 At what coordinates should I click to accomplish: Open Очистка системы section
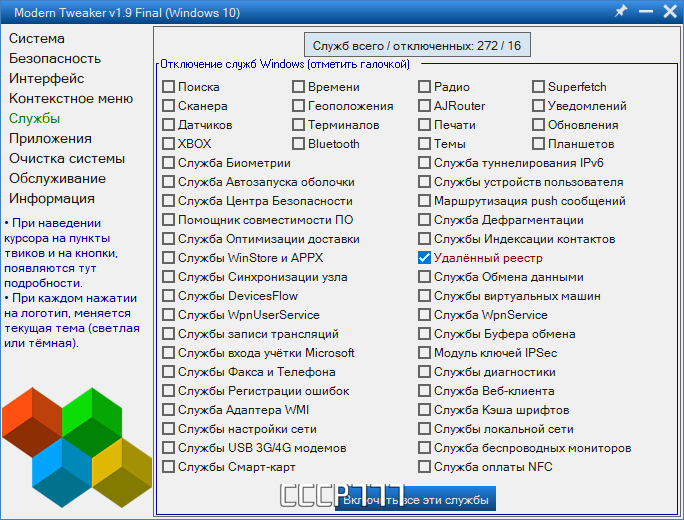point(67,159)
